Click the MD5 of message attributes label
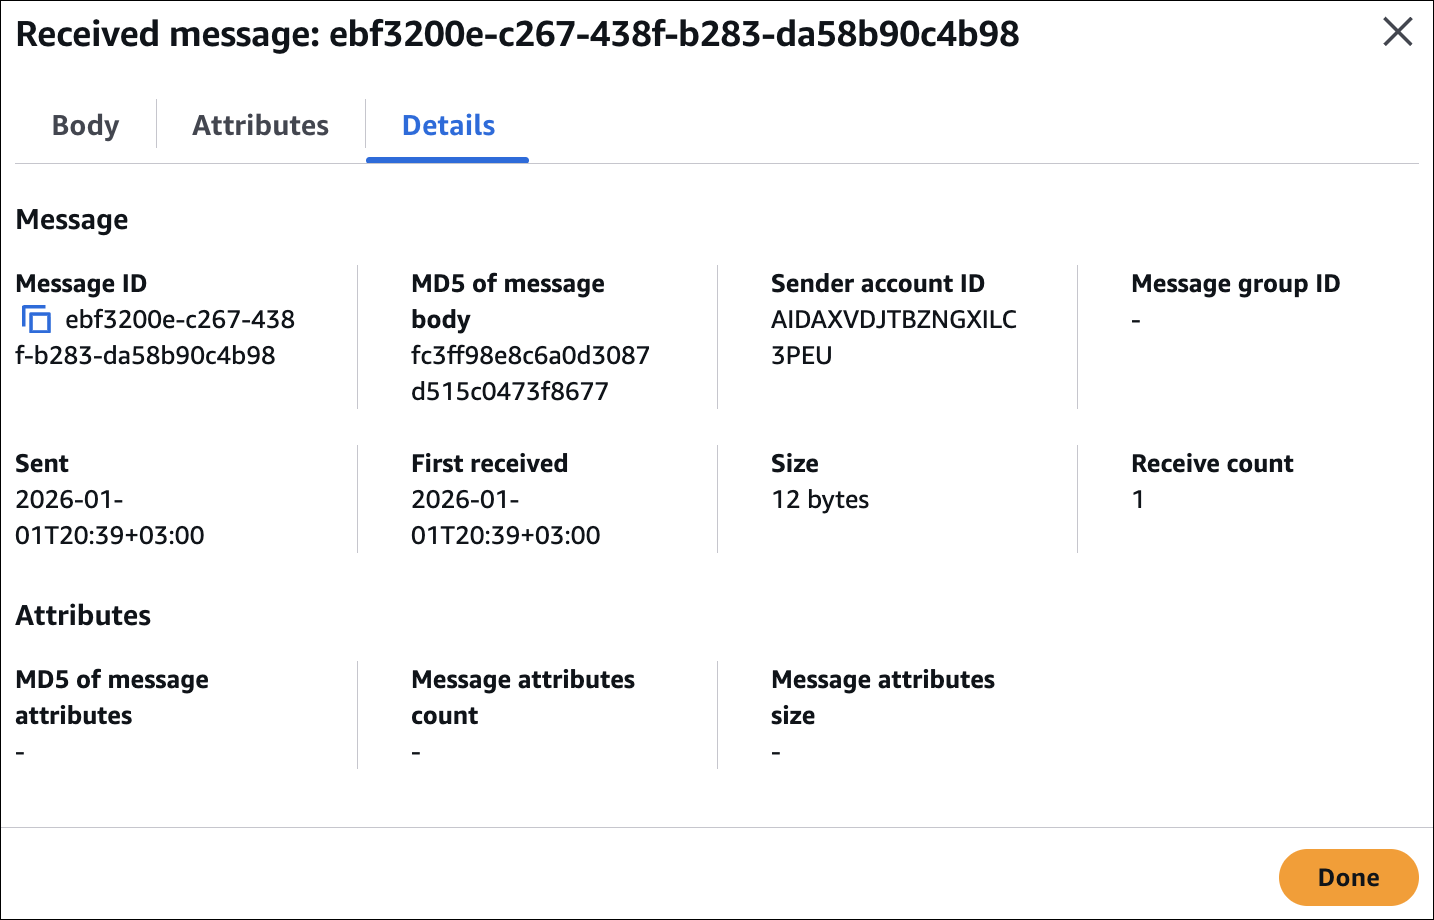The image size is (1434, 920). click(112, 697)
